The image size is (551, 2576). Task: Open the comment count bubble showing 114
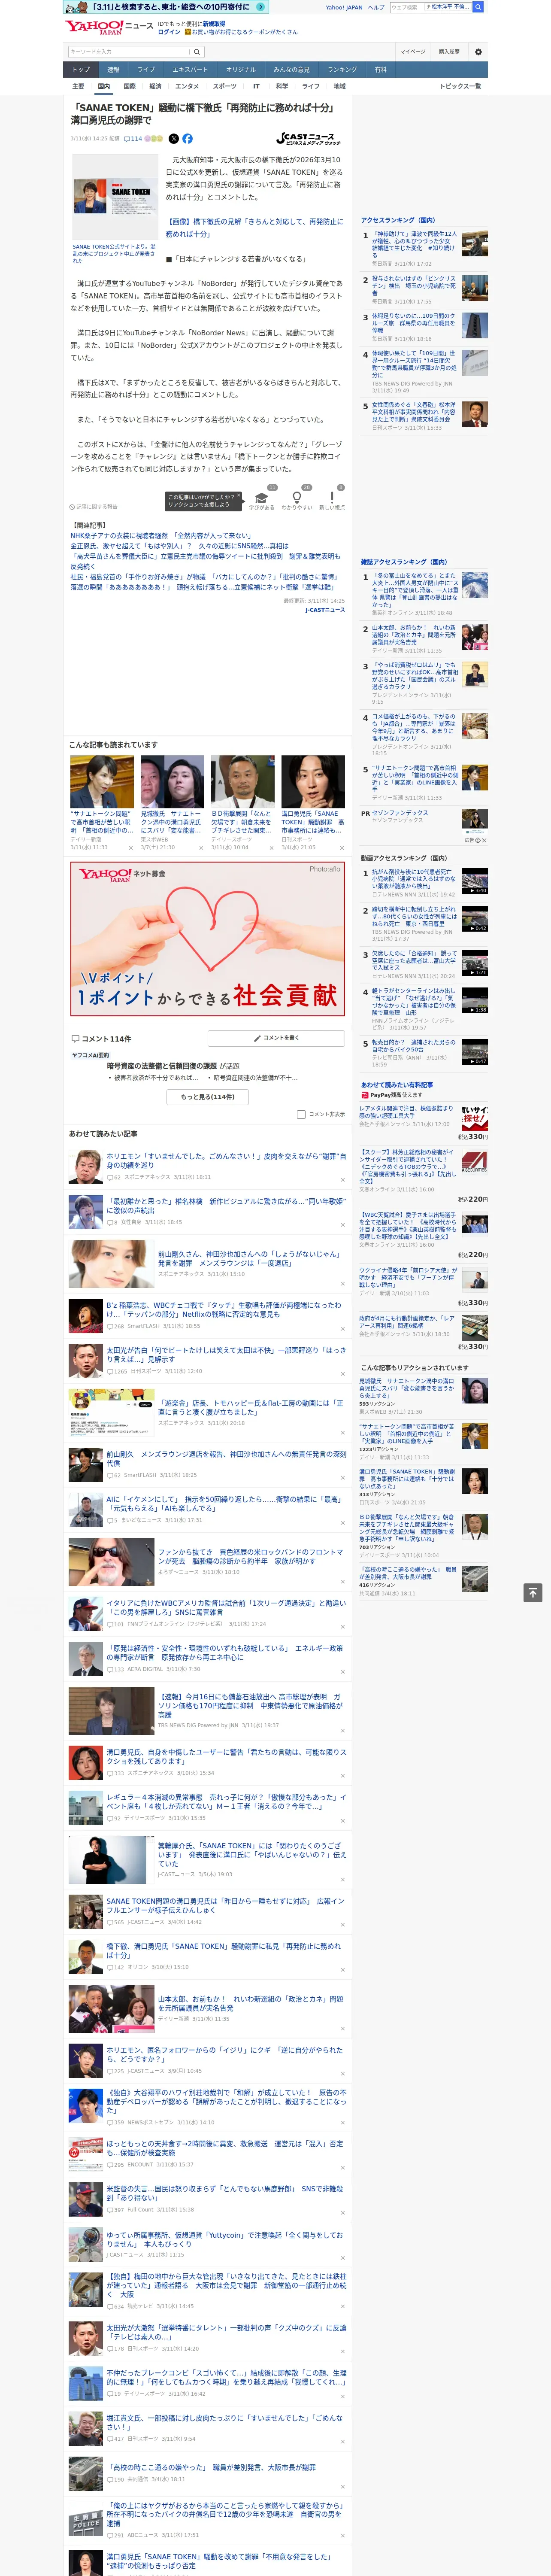coord(133,139)
